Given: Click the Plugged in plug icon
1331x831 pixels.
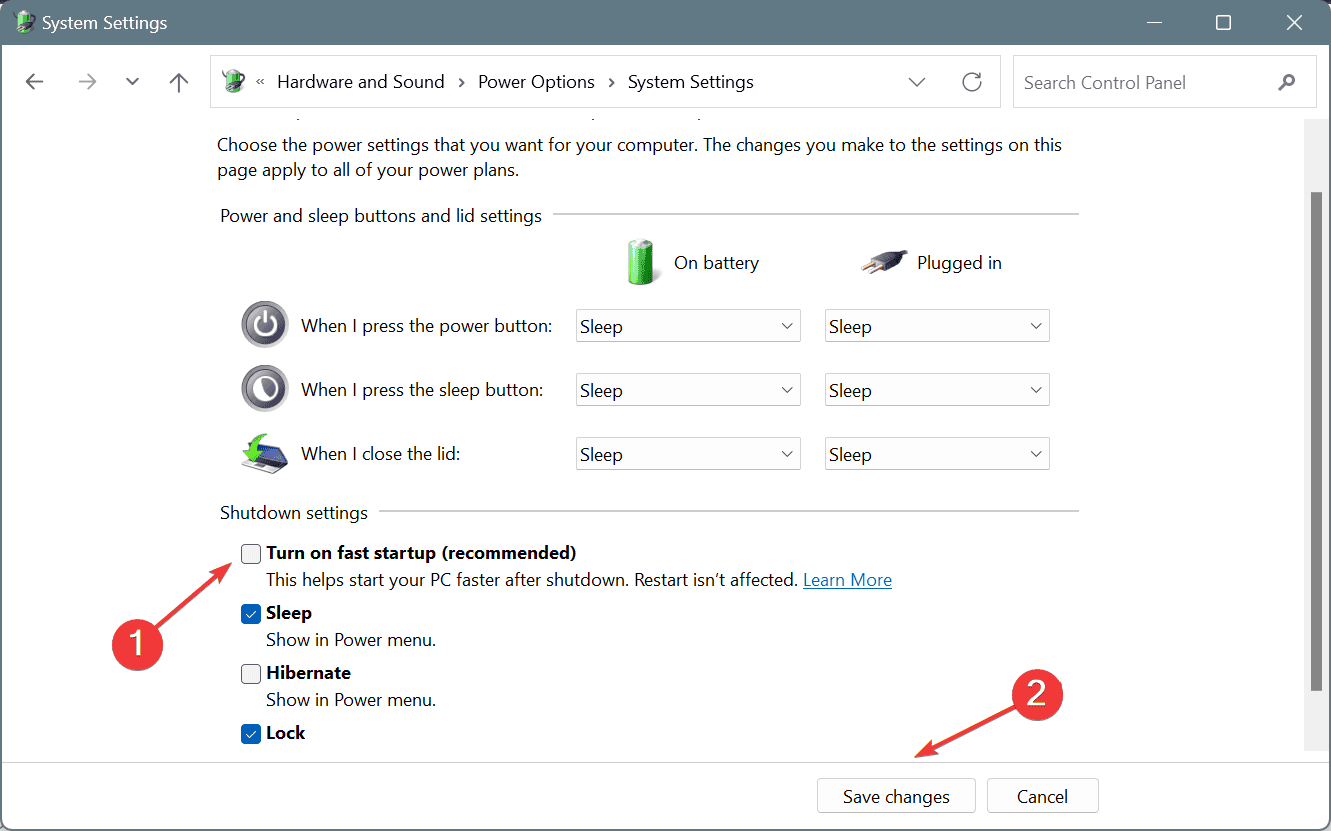Looking at the screenshot, I should (x=884, y=262).
